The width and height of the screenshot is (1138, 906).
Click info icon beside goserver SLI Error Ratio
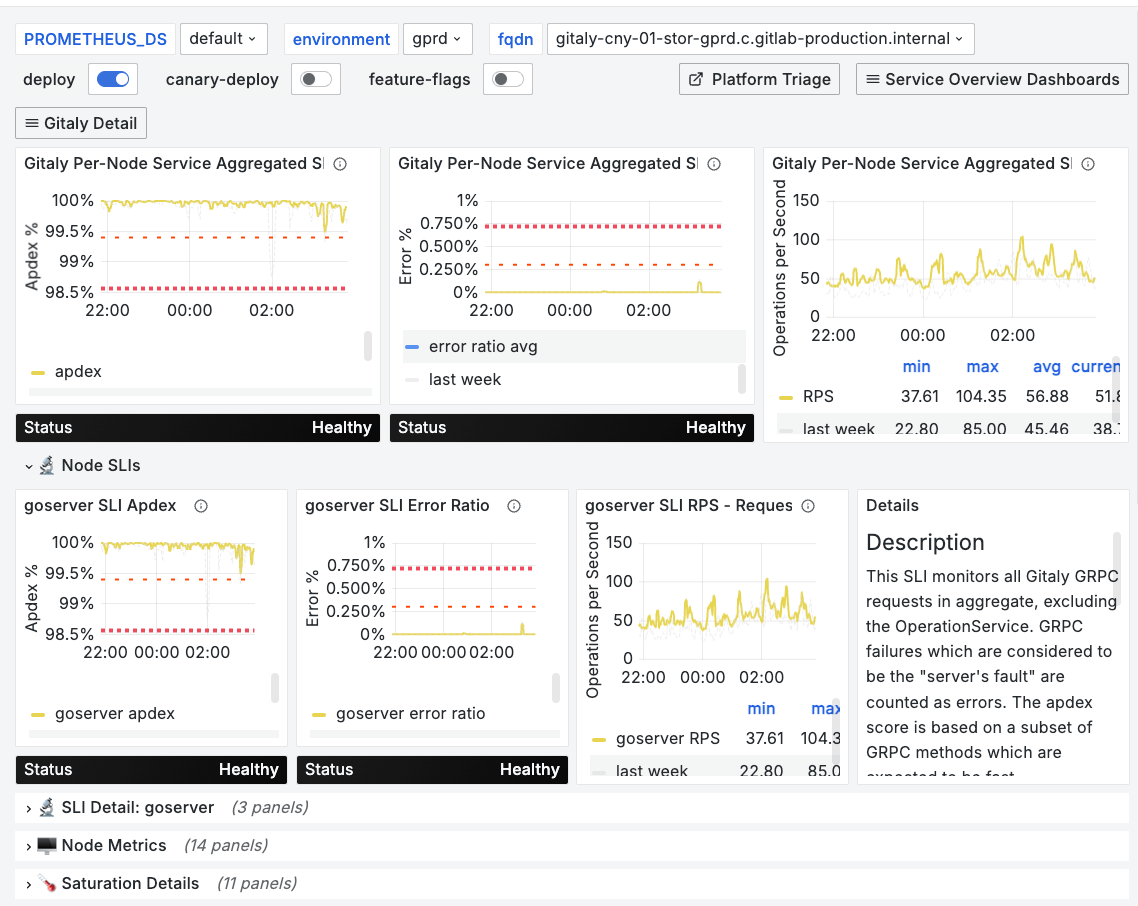point(514,506)
